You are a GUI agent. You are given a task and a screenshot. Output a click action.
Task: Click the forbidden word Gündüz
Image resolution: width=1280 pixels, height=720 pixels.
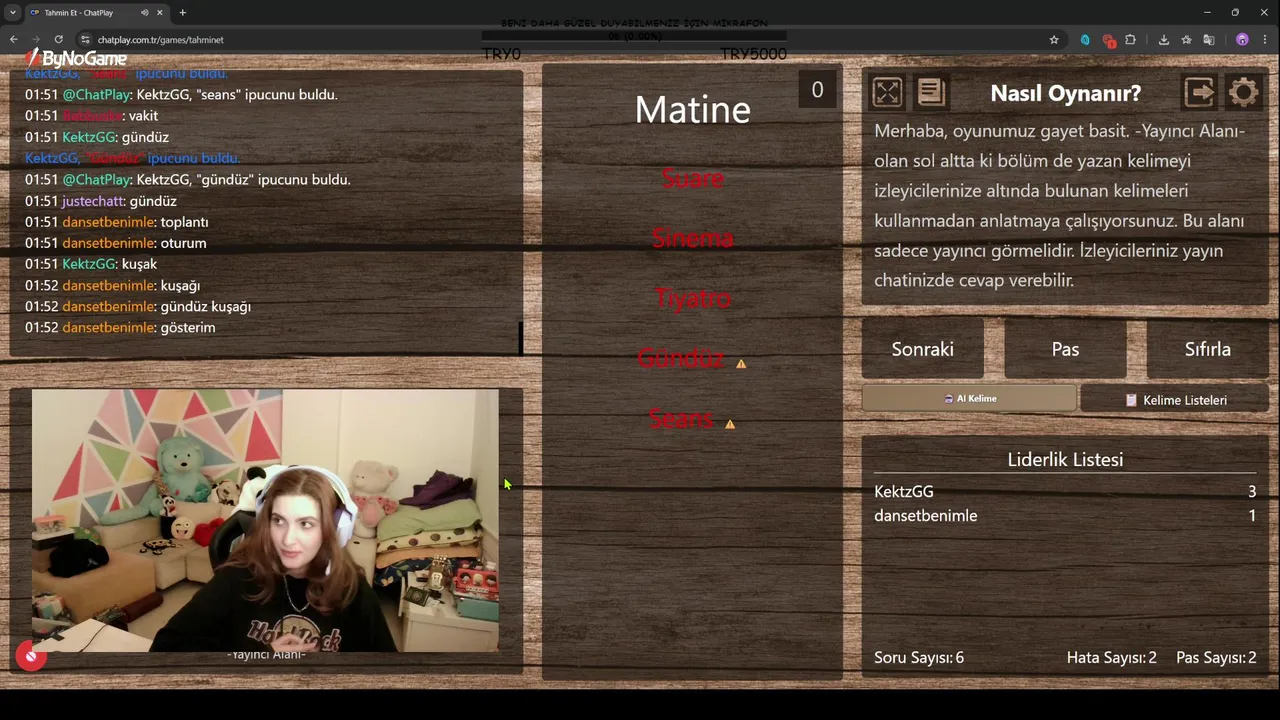(x=681, y=358)
